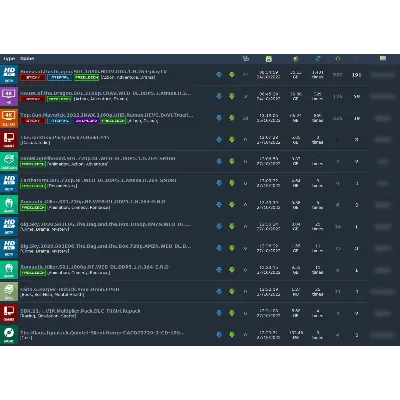Click the HD category icon beside House of the Dragon
The height and width of the screenshot is (400, 400).
[9, 75]
